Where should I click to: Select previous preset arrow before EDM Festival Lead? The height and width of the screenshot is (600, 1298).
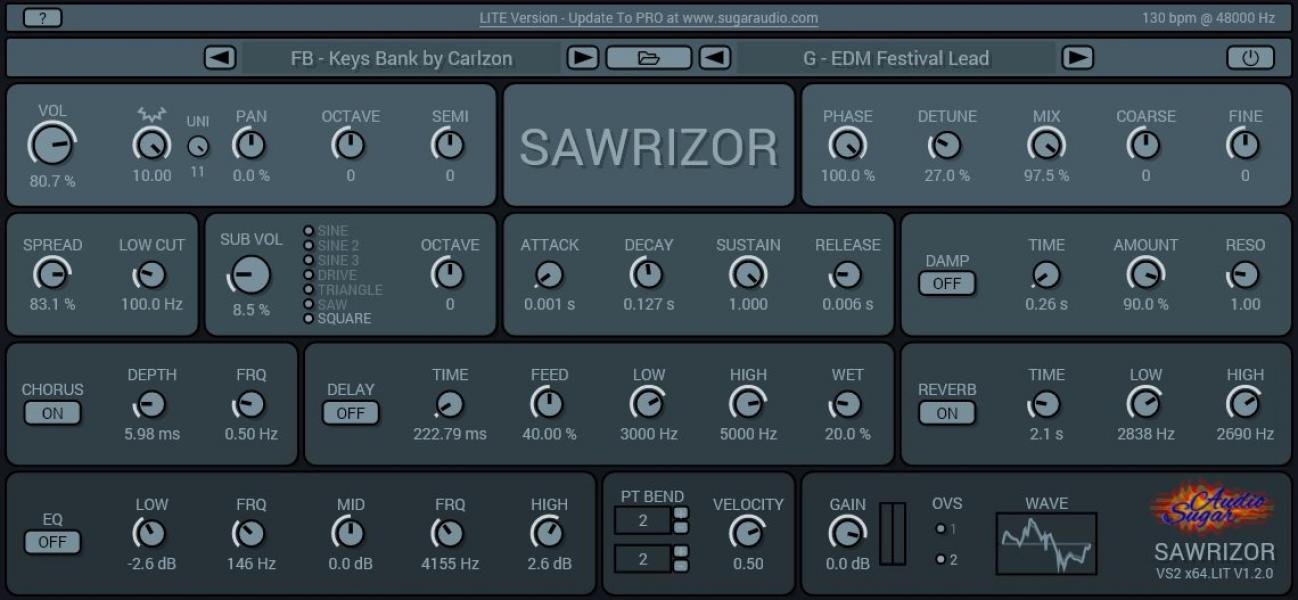click(714, 58)
